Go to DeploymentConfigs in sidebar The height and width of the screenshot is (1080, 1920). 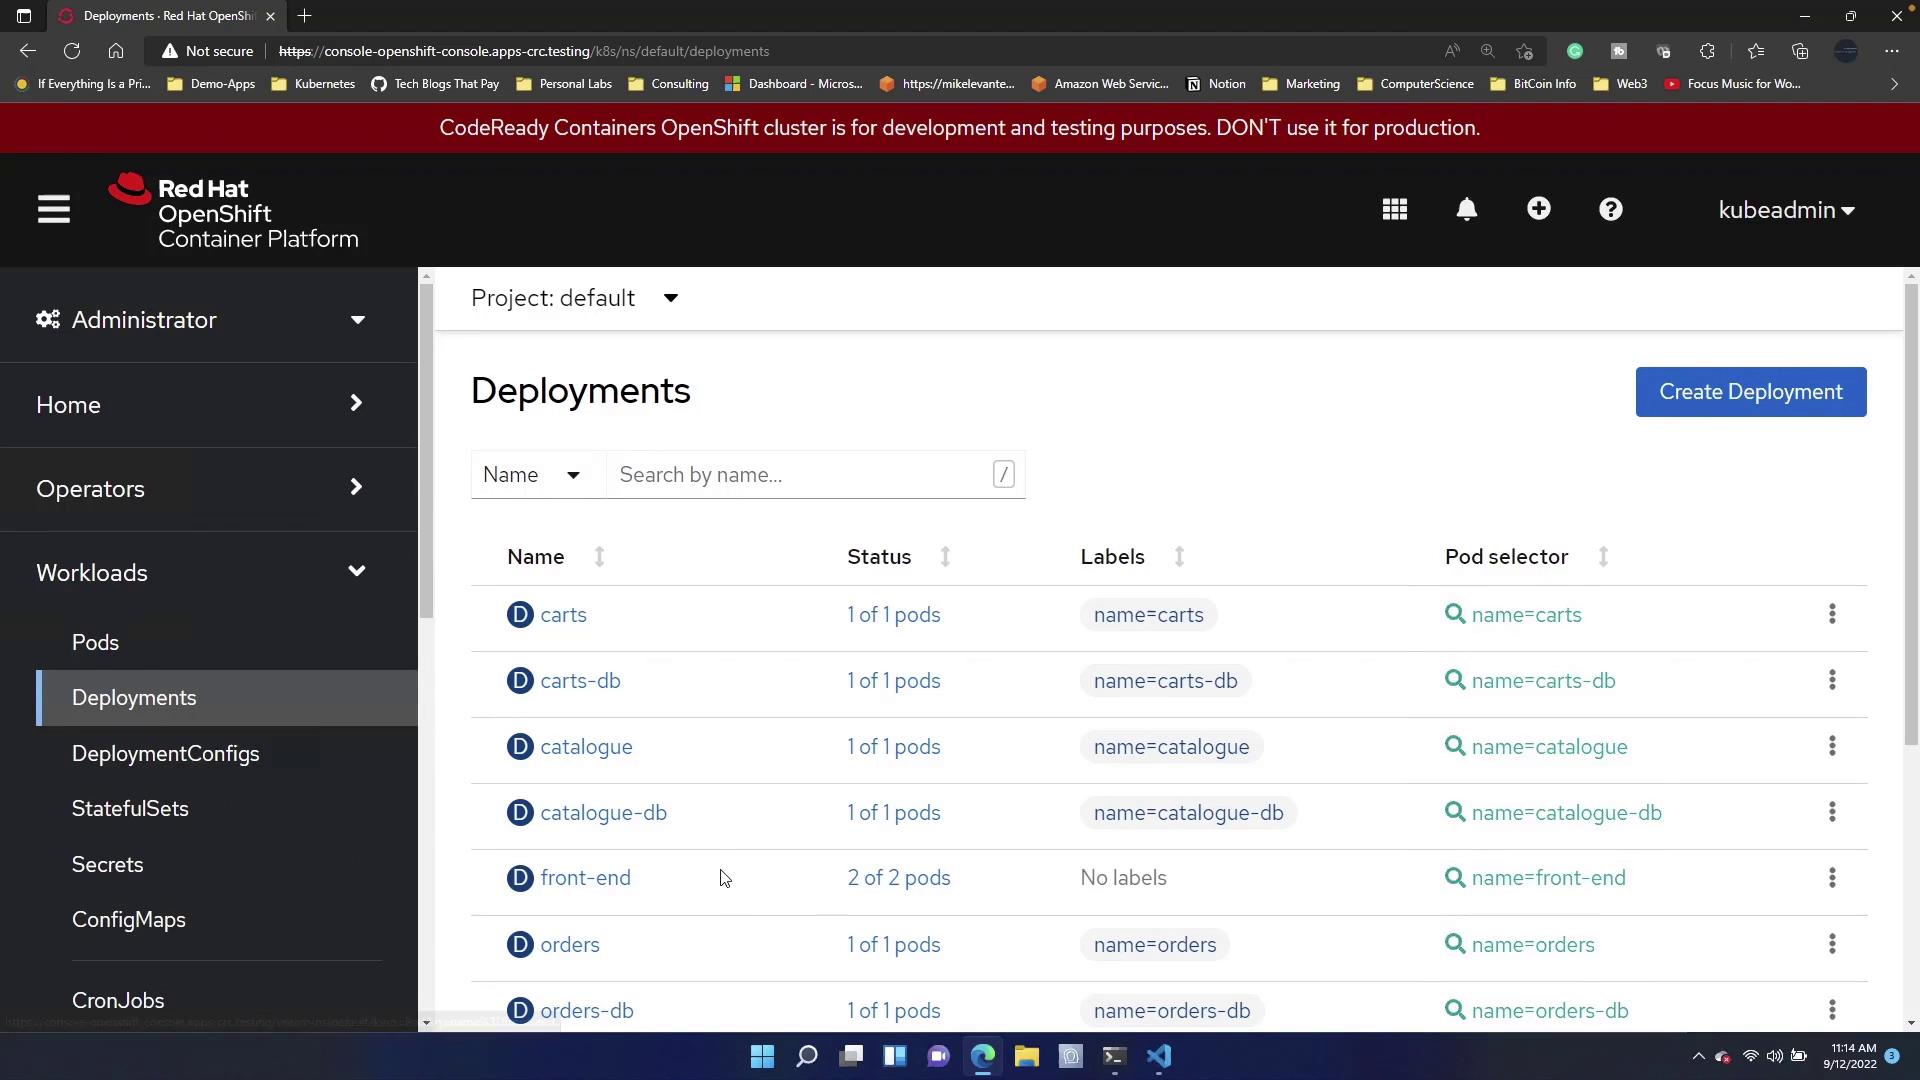165,754
